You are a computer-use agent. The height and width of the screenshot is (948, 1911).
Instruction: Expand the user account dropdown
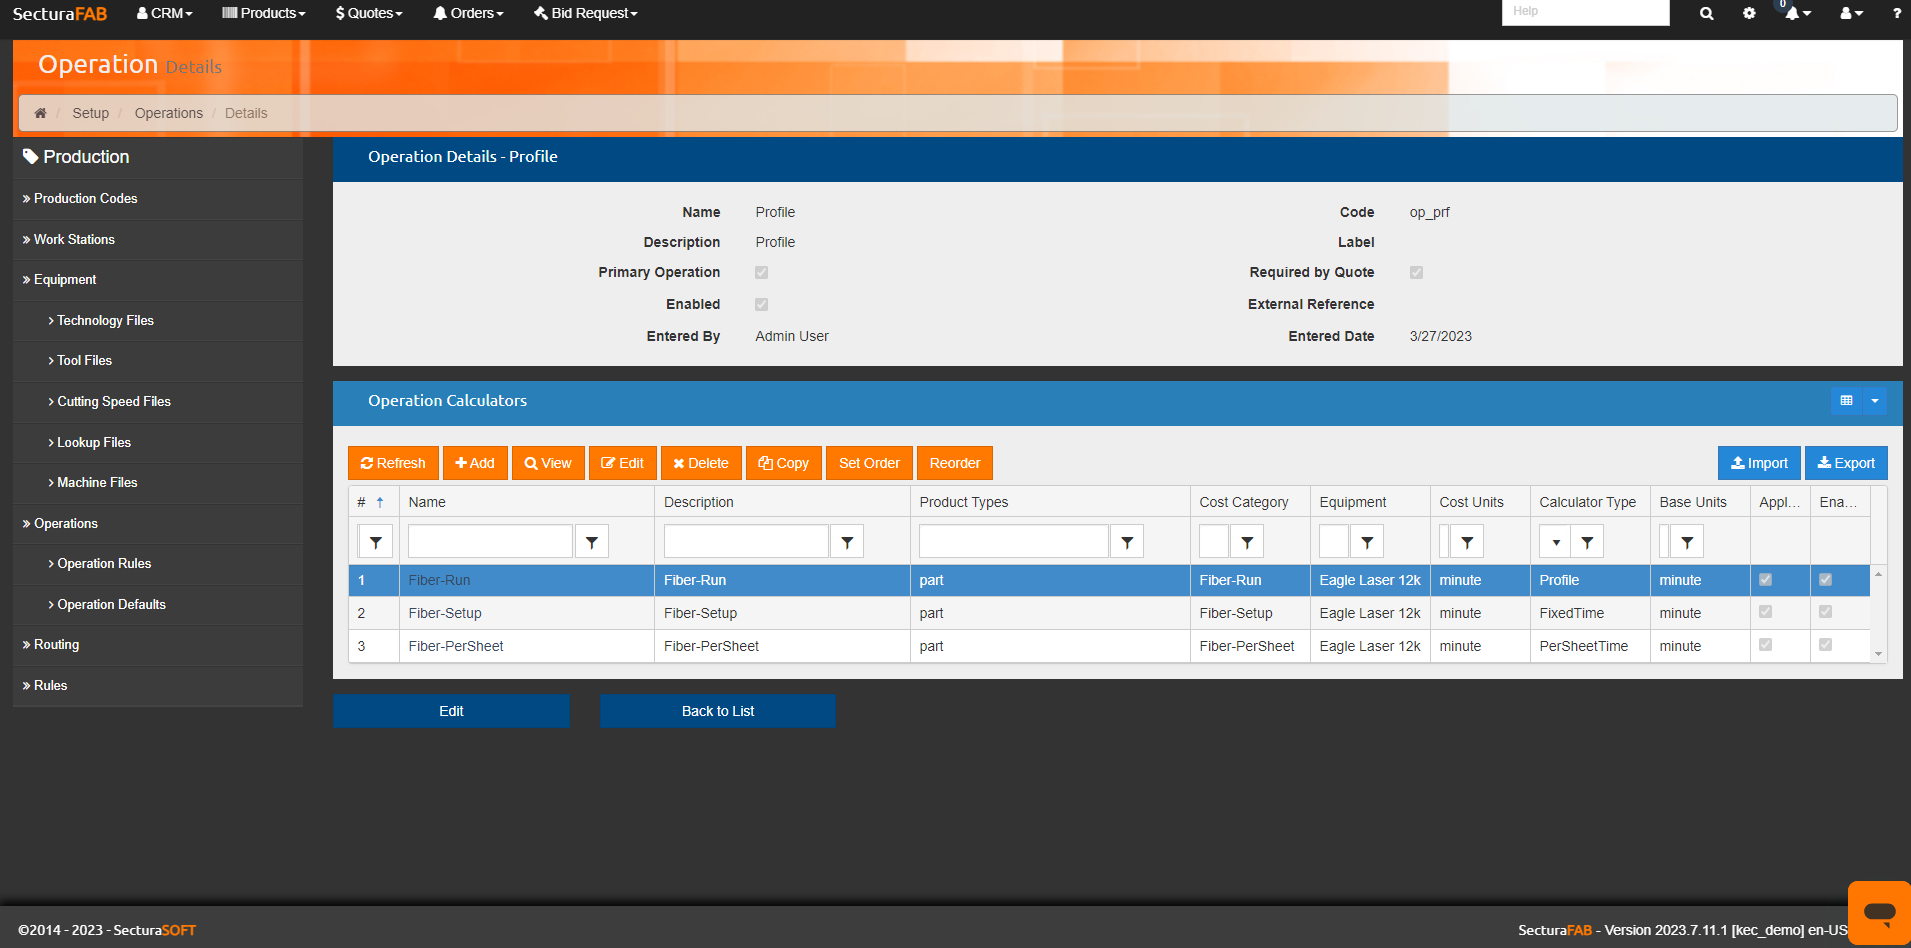pos(1851,13)
